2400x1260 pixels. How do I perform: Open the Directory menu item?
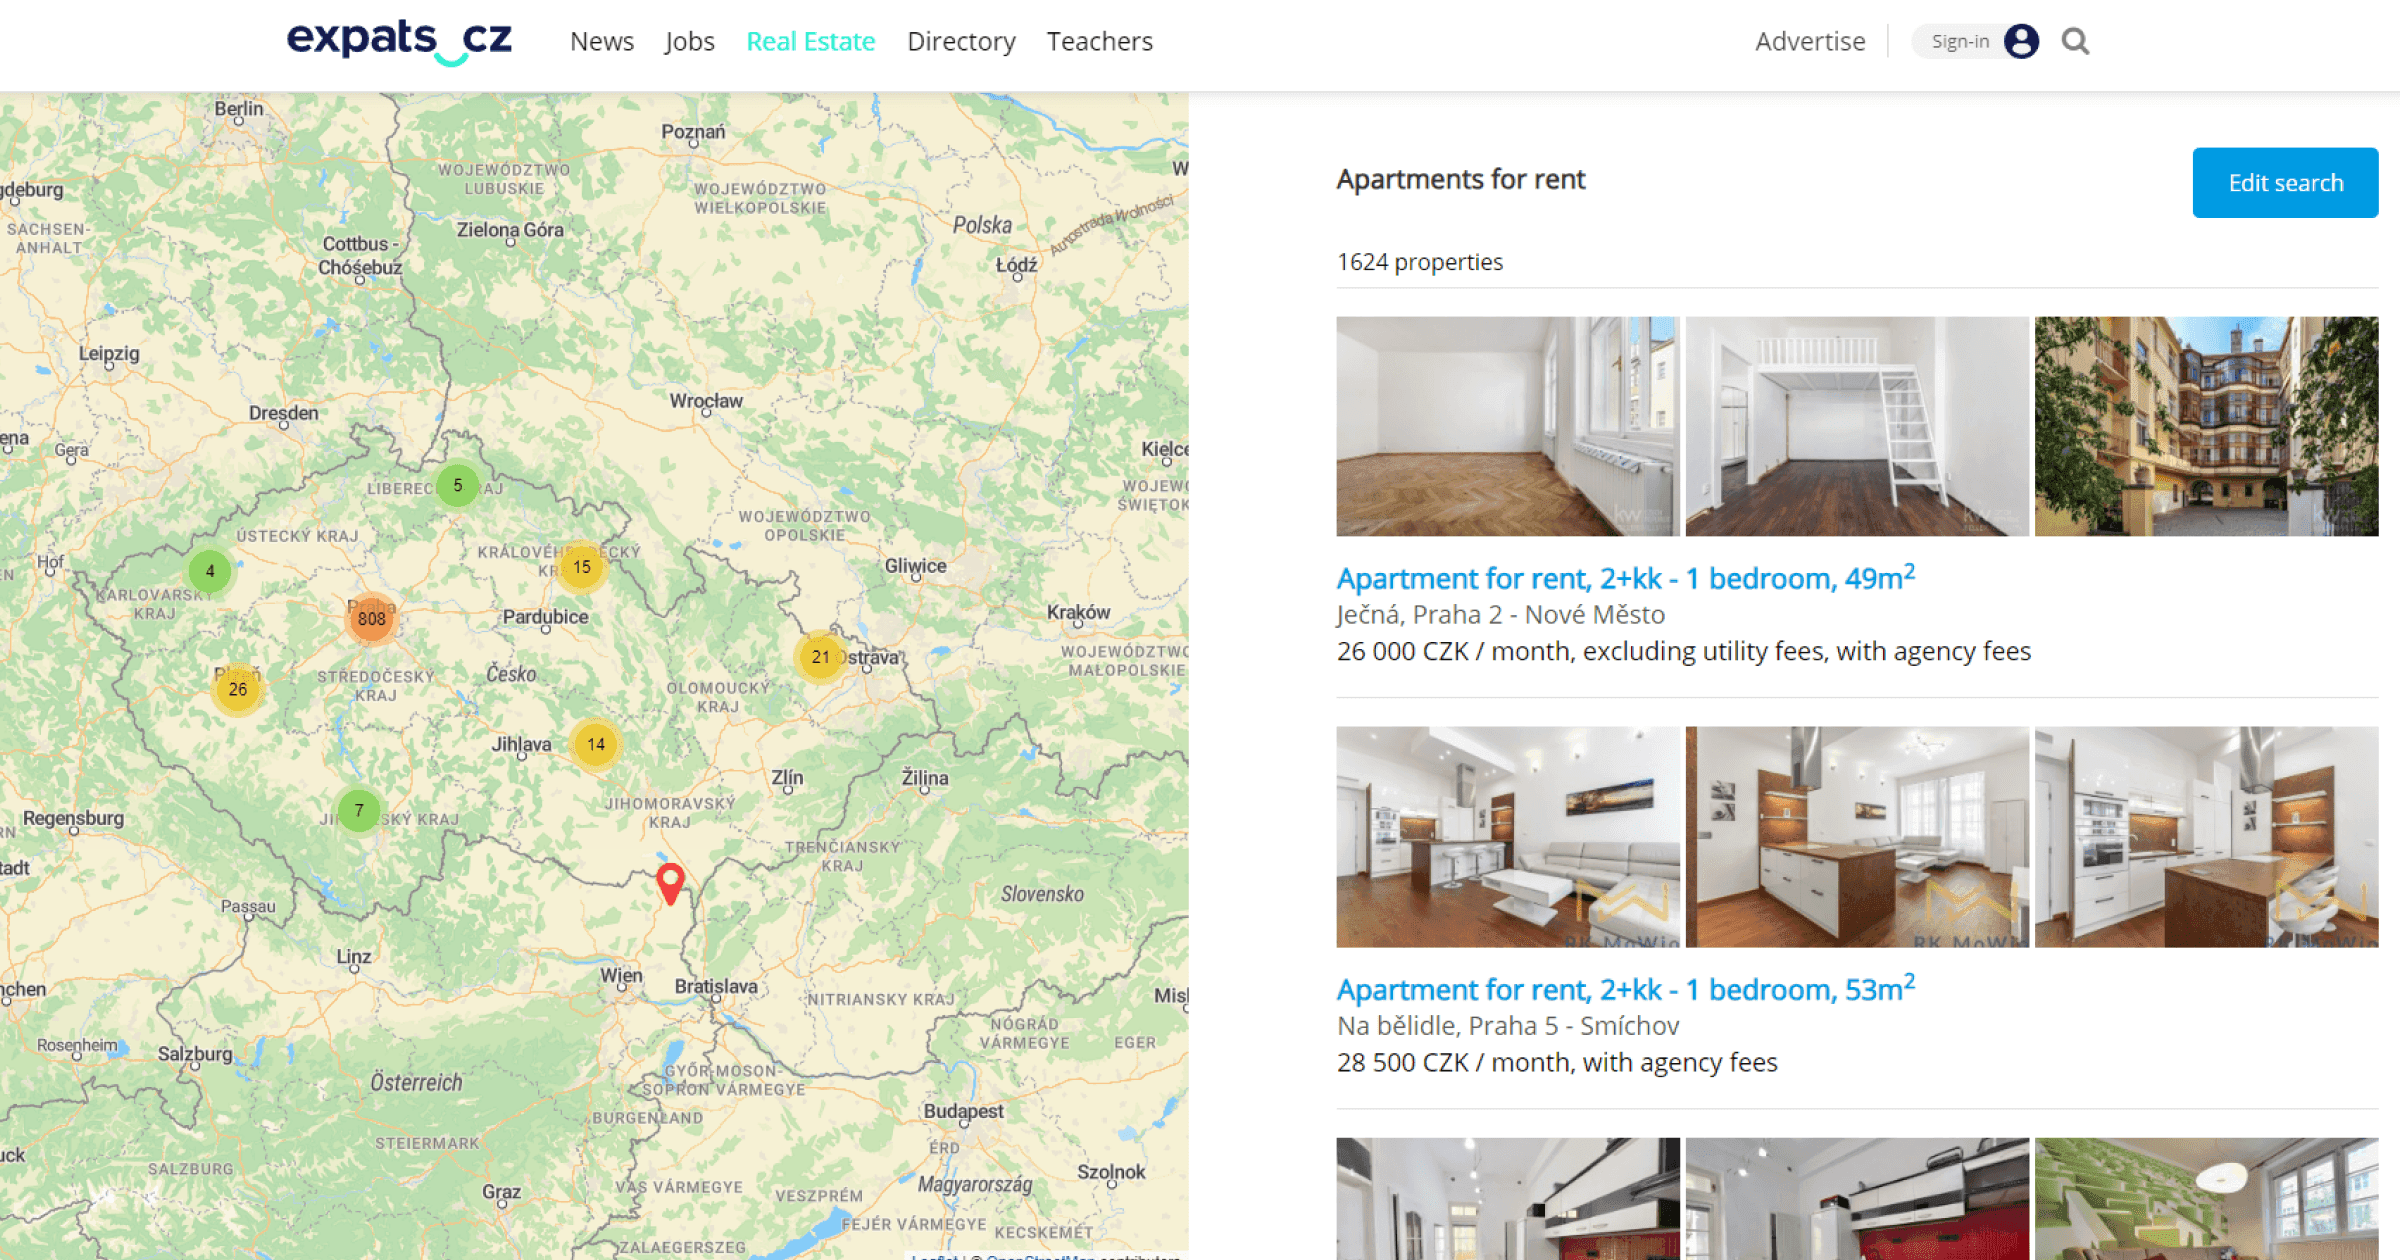pos(961,41)
